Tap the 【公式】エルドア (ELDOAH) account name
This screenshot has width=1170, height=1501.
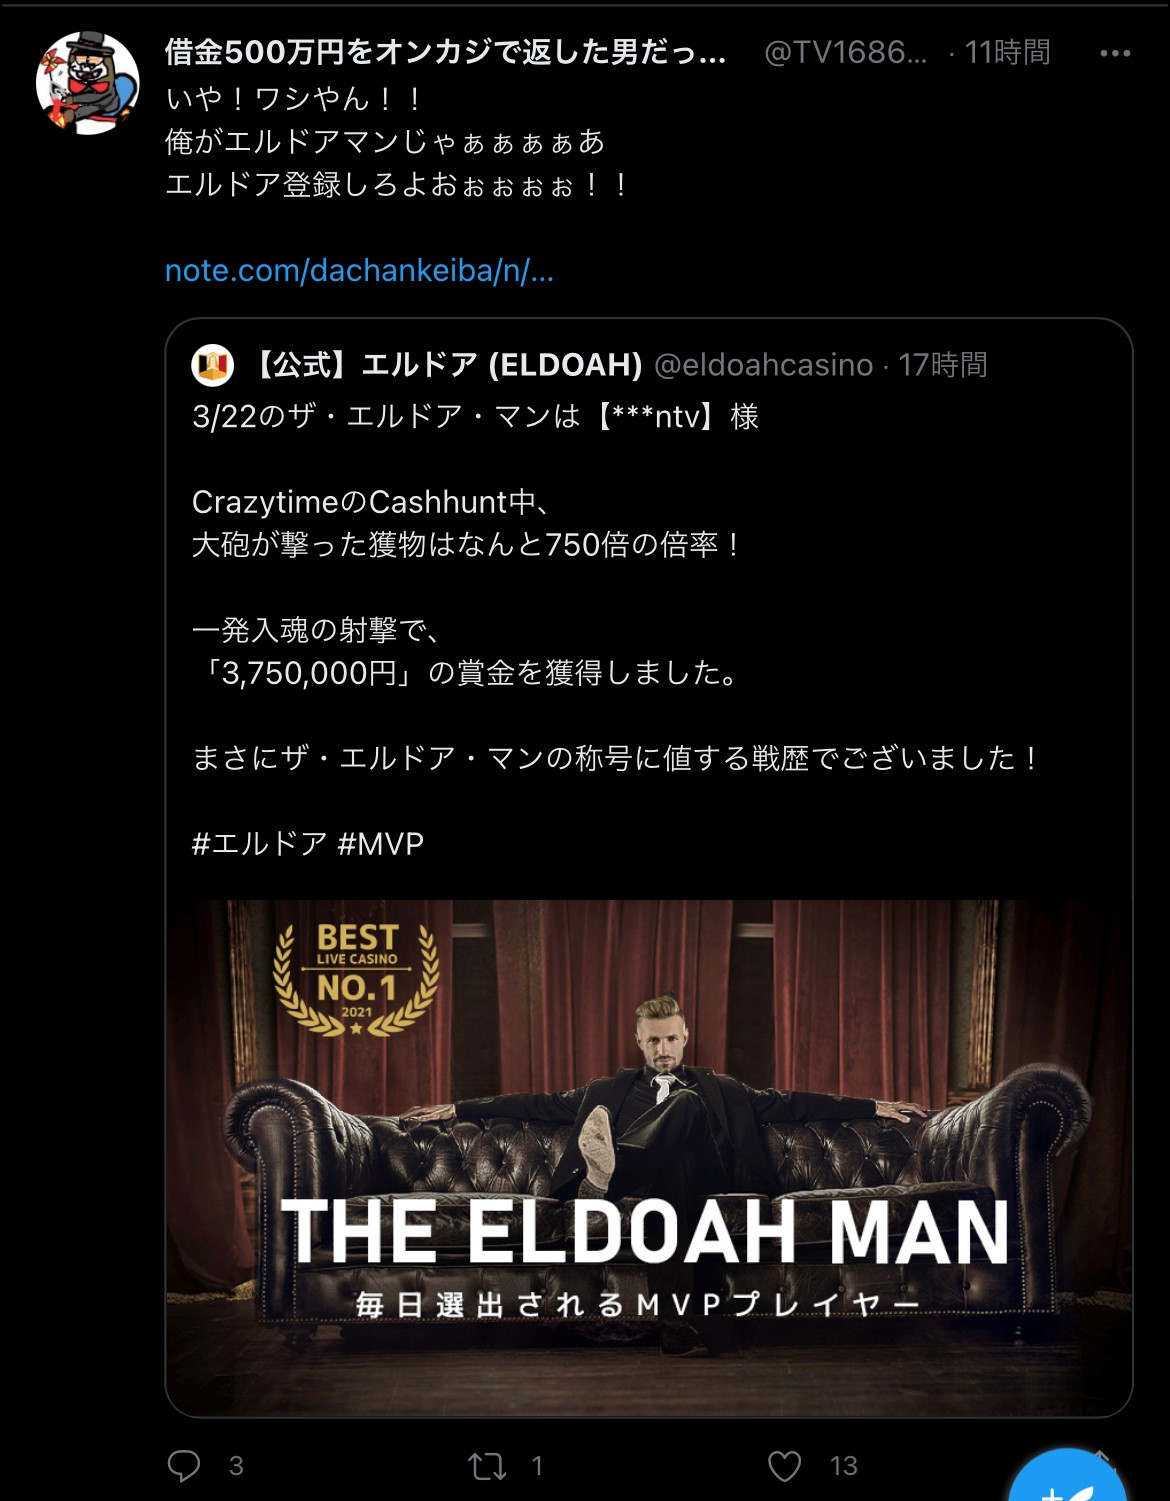pos(445,365)
